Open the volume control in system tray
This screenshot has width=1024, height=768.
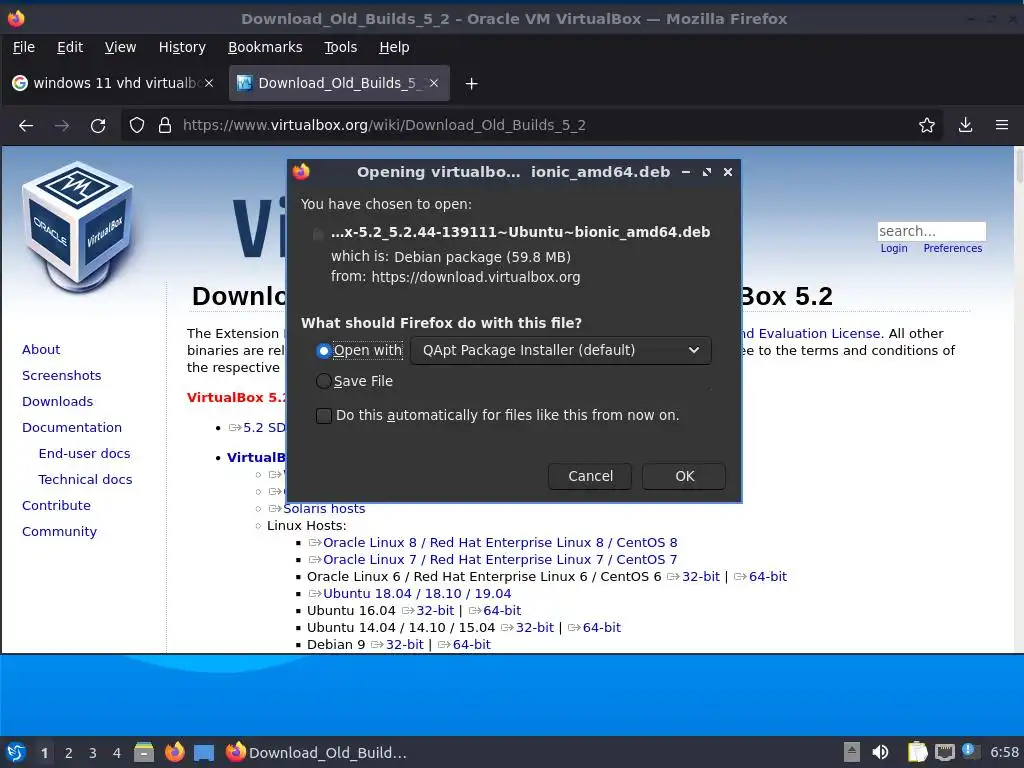coord(880,752)
